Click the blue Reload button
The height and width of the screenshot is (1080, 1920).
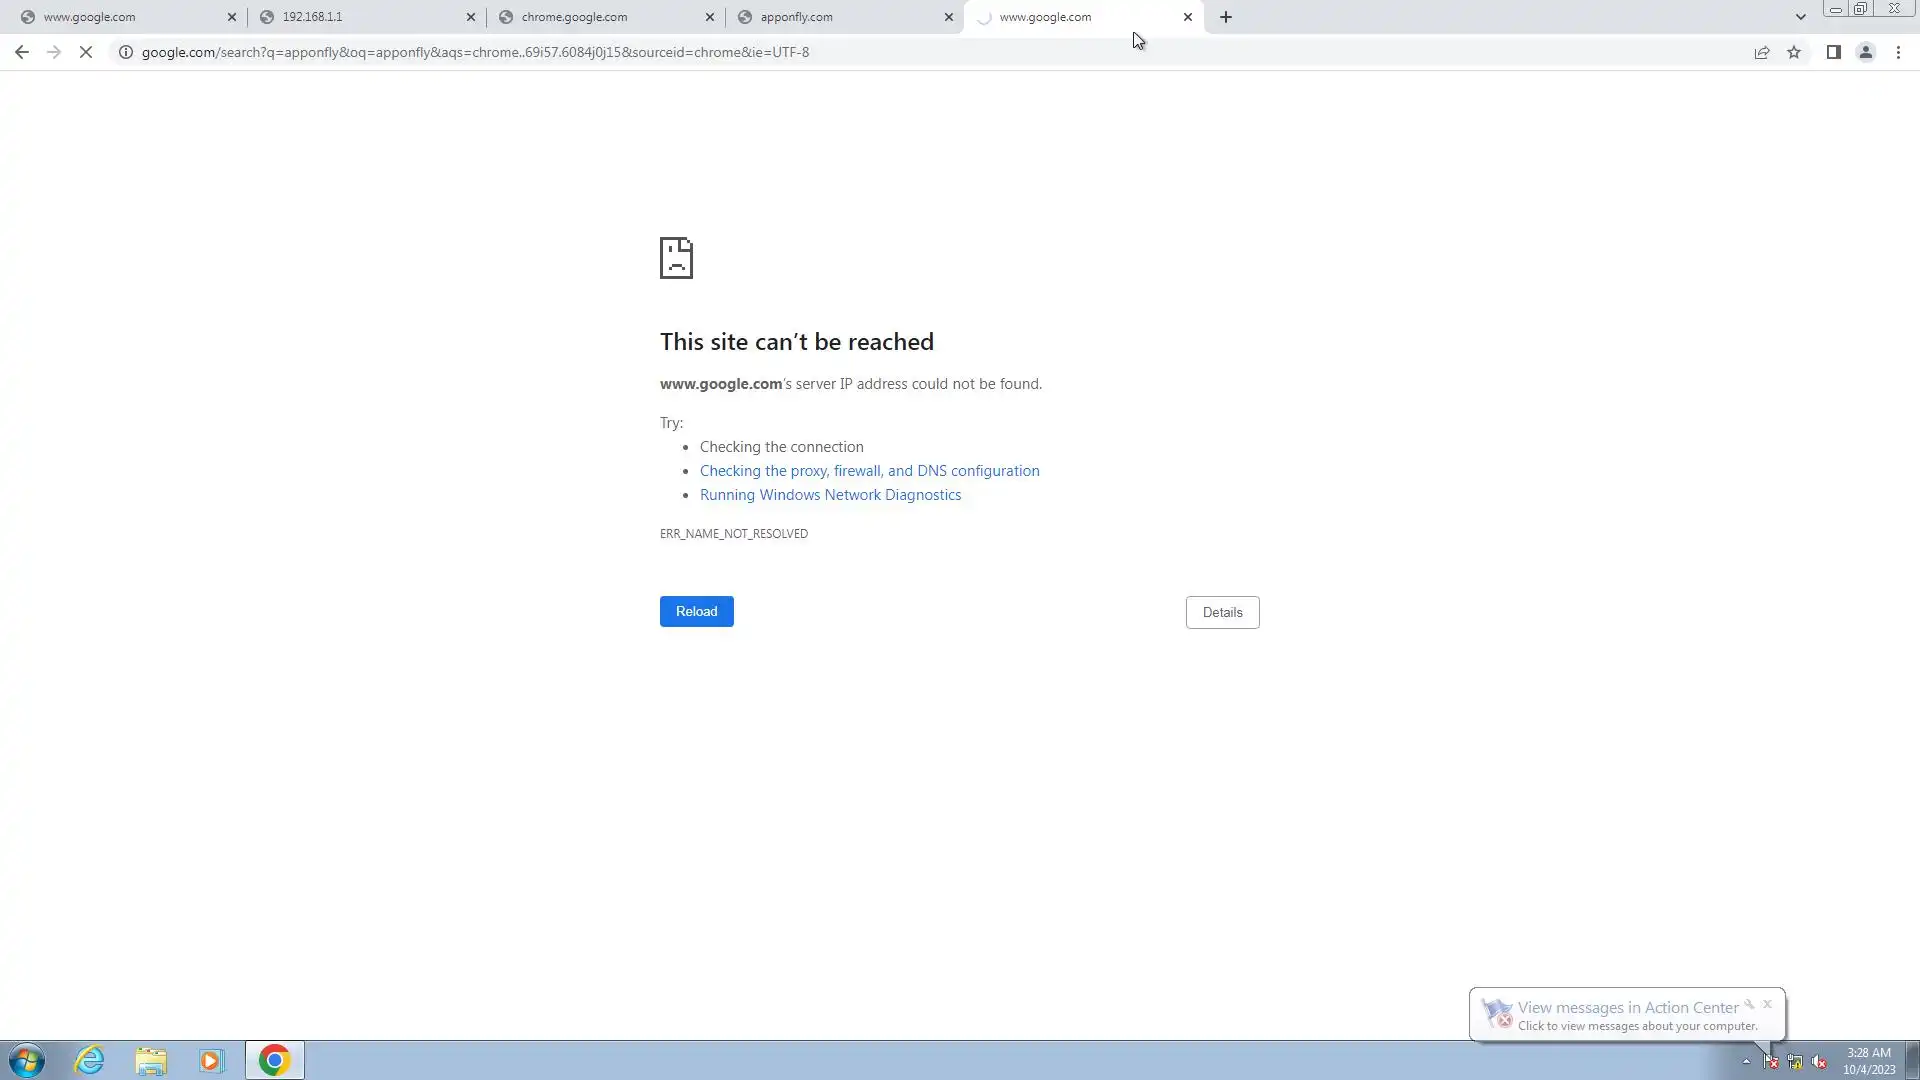tap(696, 611)
